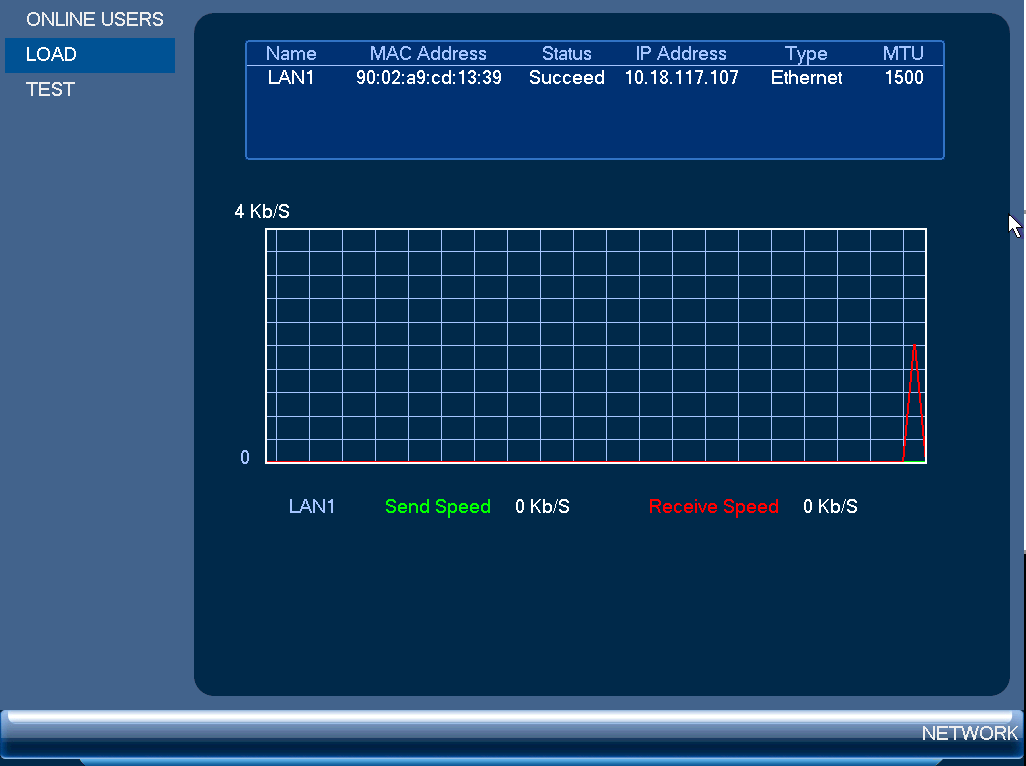Image resolution: width=1026 pixels, height=766 pixels.
Task: Click the MTU column header
Action: tap(903, 54)
